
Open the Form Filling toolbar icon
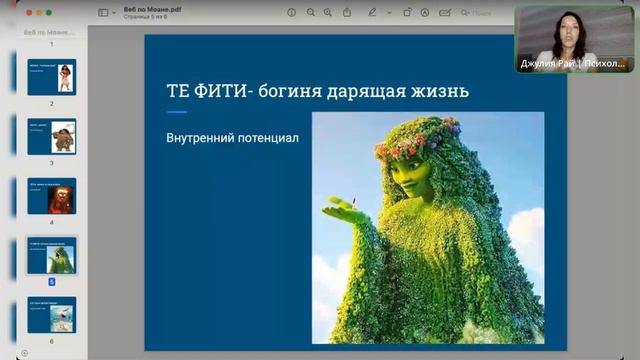pos(445,13)
